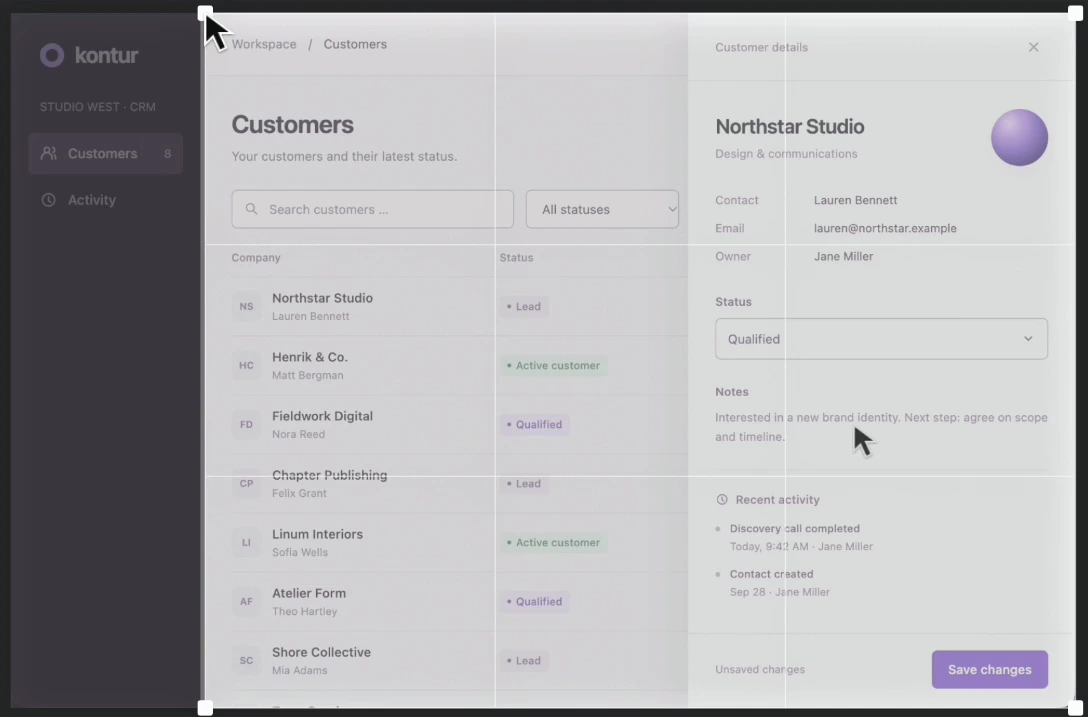Click the AF initials avatar
Viewport: 1088px width, 717px height.
(246, 601)
